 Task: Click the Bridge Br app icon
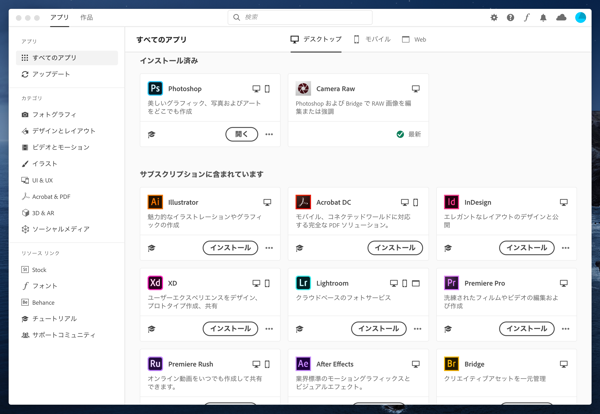click(451, 364)
